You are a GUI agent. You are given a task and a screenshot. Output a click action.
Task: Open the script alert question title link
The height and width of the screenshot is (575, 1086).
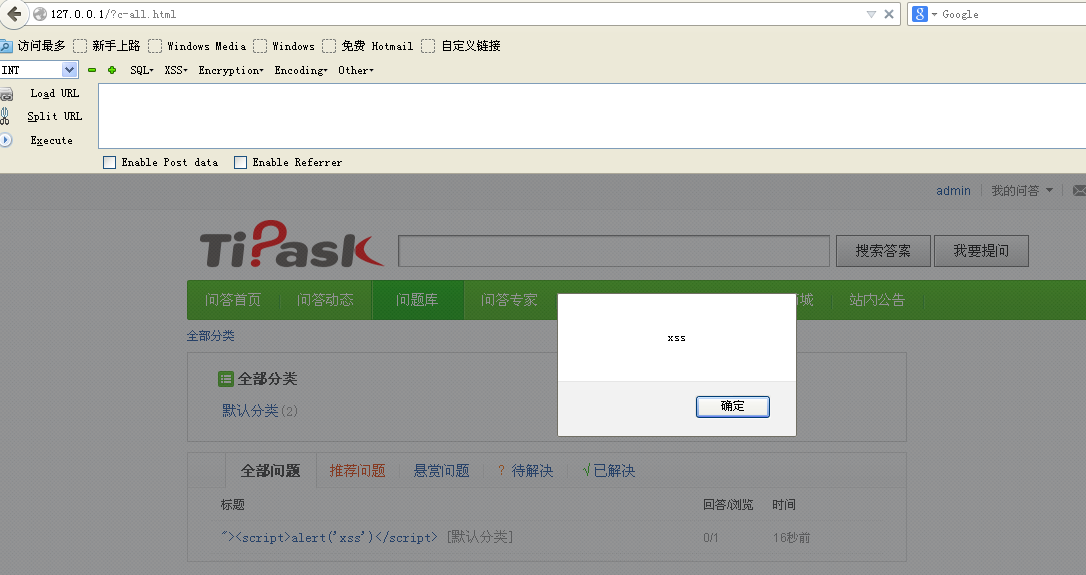click(329, 538)
